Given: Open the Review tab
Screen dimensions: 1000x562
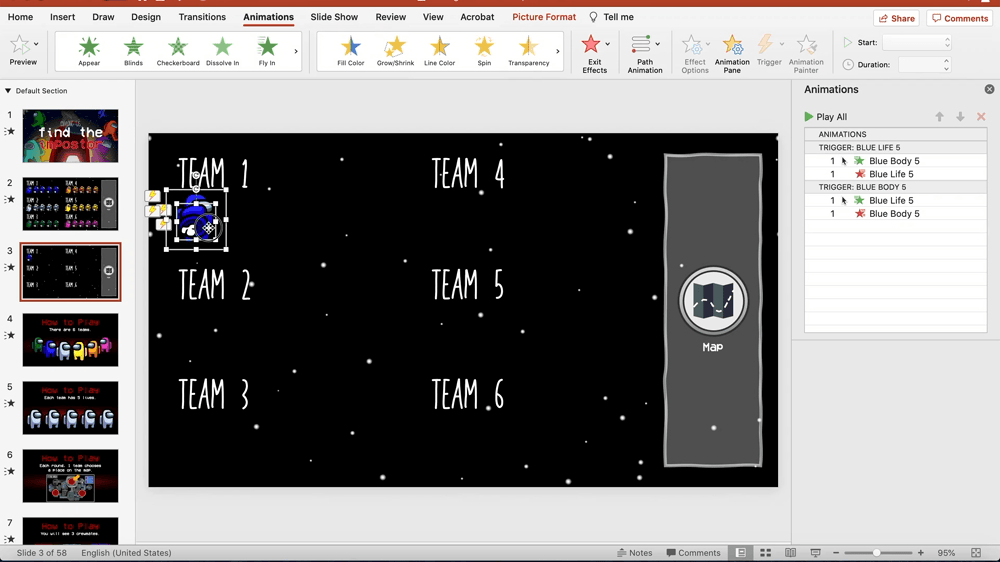Looking at the screenshot, I should tap(390, 17).
